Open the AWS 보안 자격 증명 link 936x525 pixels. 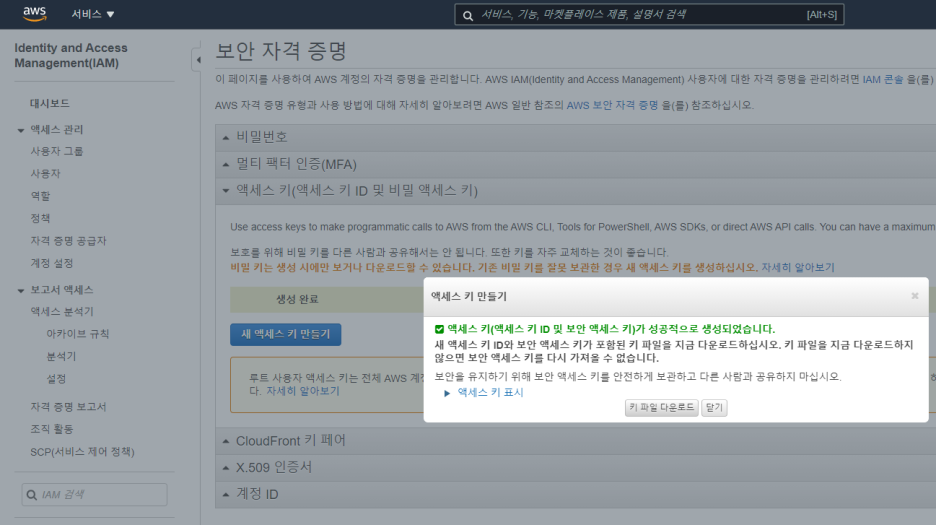[x=612, y=105]
